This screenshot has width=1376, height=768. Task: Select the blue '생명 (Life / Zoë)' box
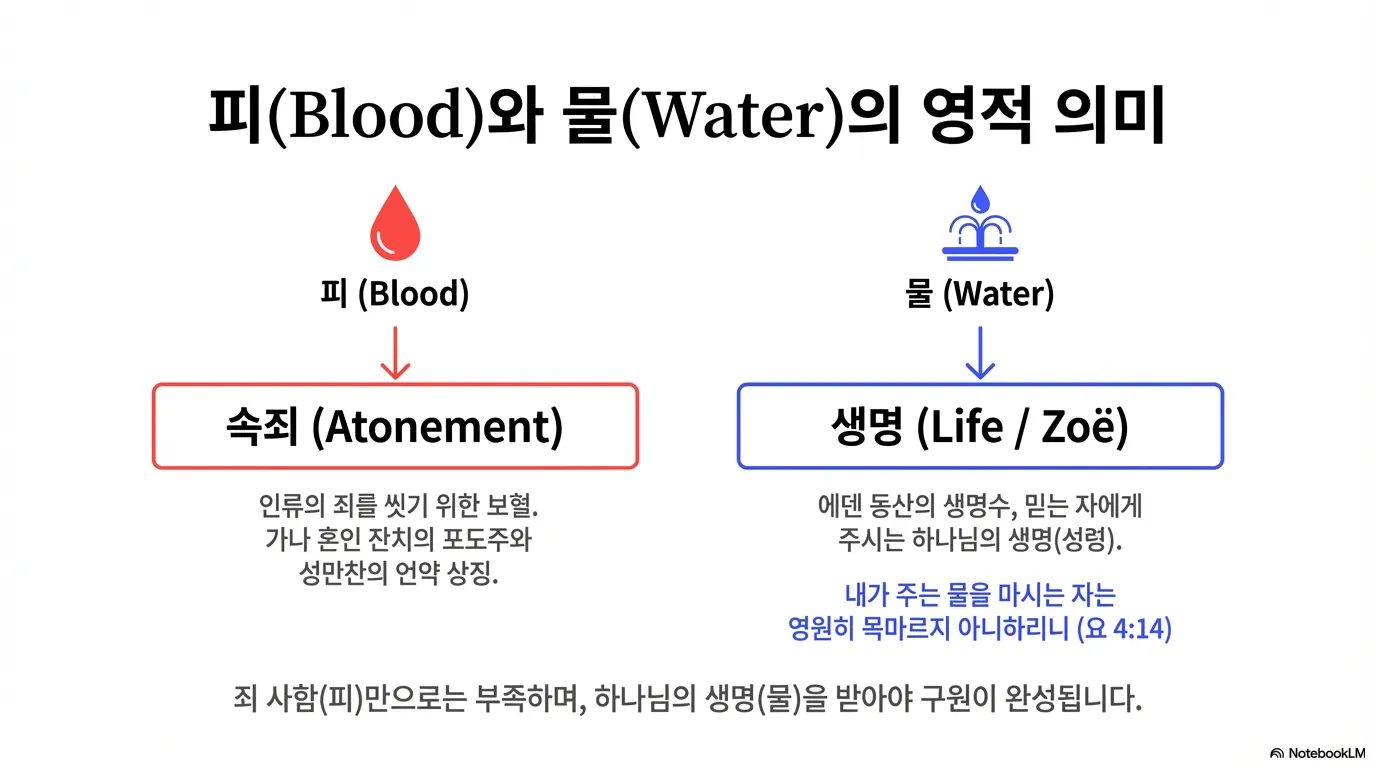[980, 426]
